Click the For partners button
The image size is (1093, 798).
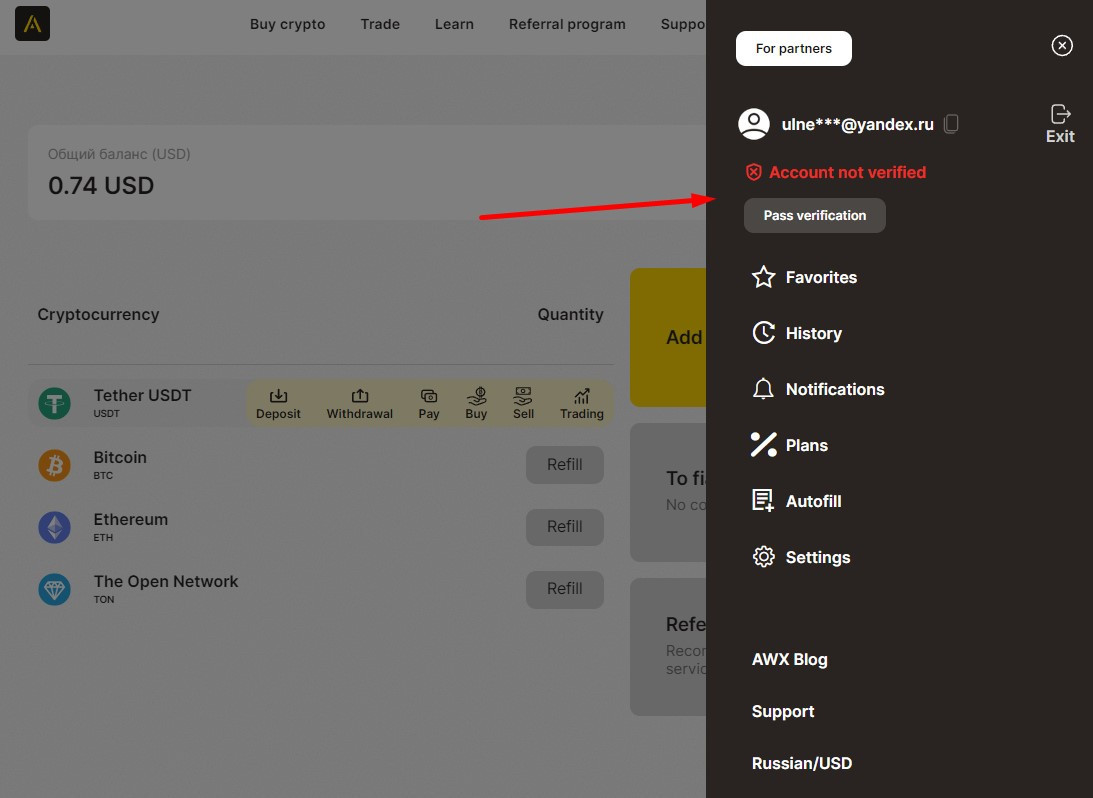pyautogui.click(x=793, y=48)
